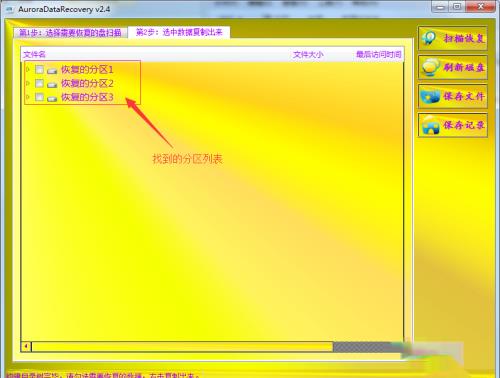Viewport: 500px width, 378px height.
Task: Select the 第2步 选中数据复制出来 tab
Action: (179, 32)
